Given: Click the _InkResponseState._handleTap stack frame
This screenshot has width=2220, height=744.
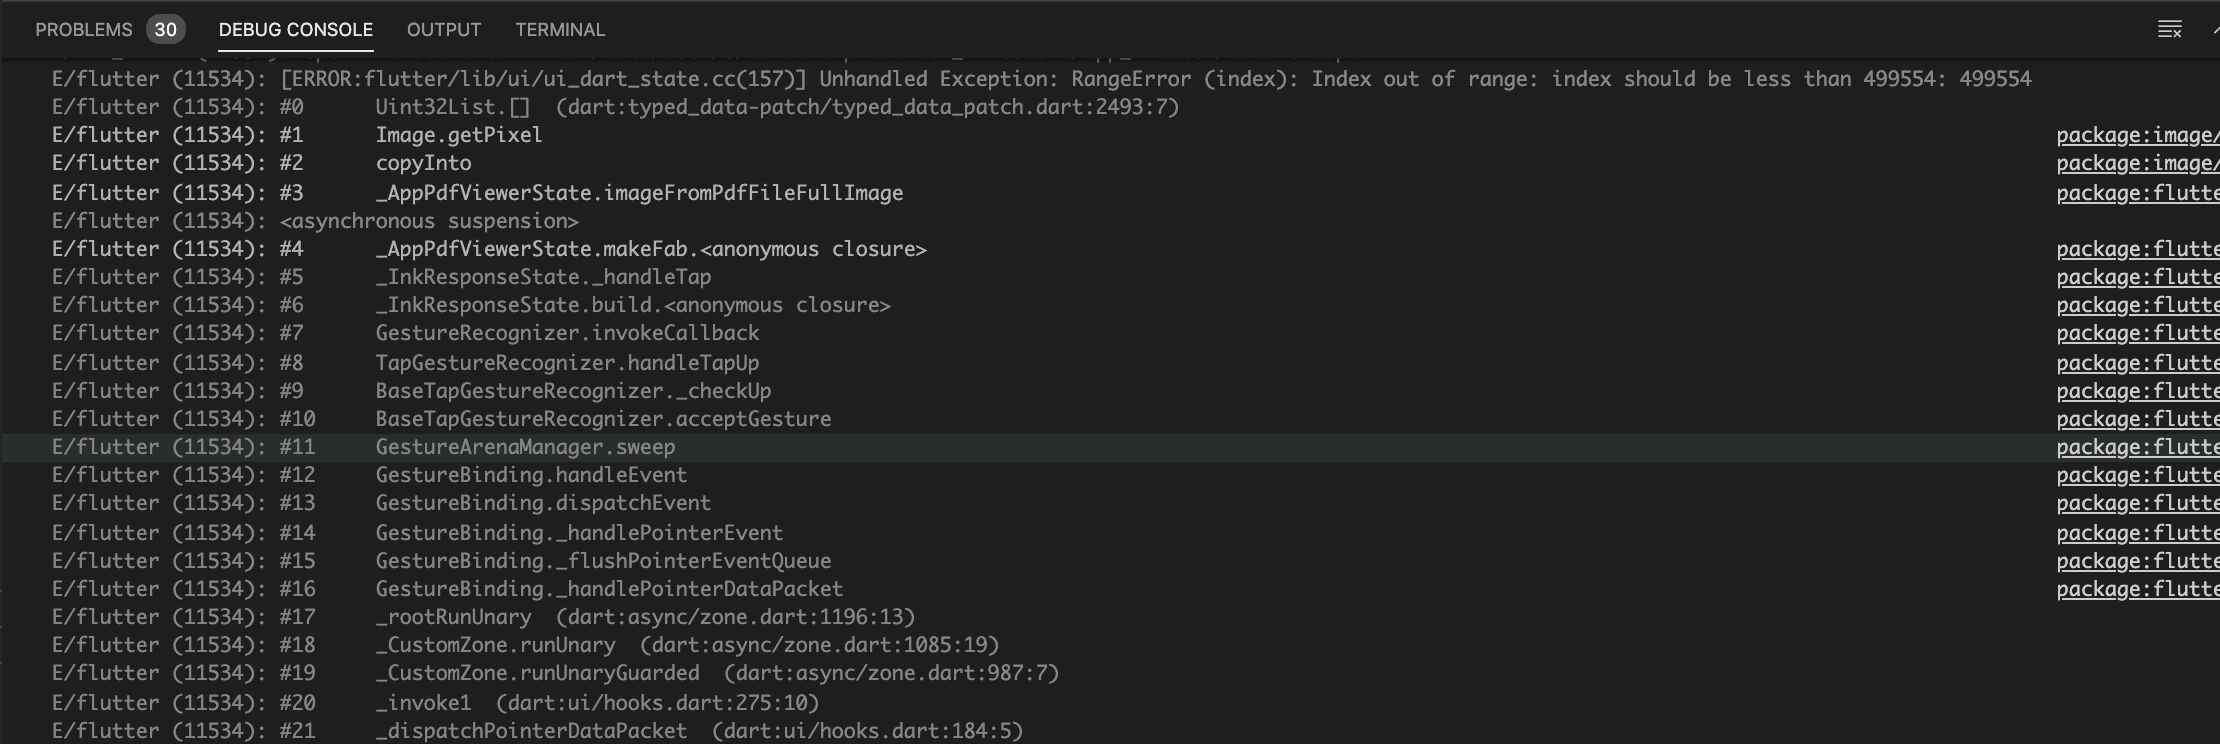Looking at the screenshot, I should pyautogui.click(x=545, y=277).
